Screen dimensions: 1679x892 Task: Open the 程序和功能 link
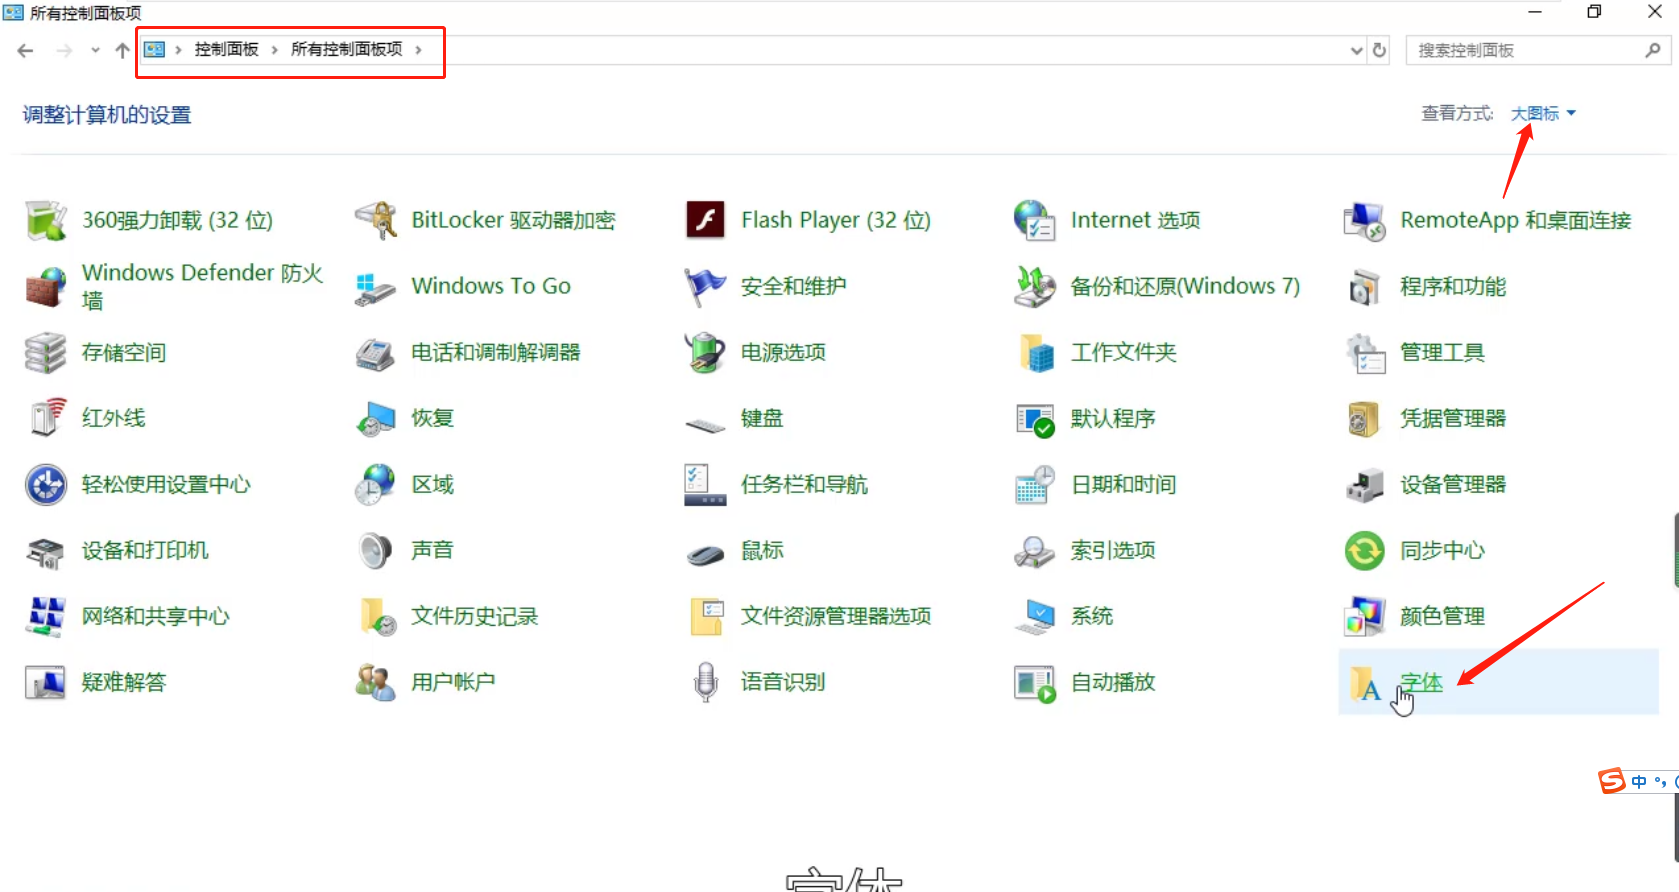[x=1452, y=287]
